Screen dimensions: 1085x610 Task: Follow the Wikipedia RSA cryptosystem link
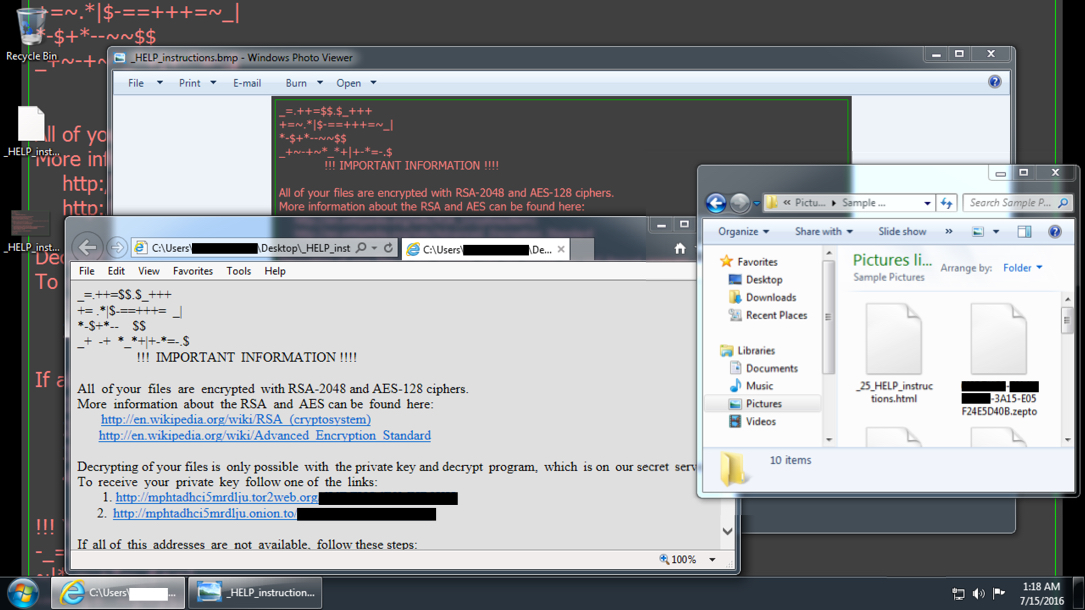click(235, 420)
